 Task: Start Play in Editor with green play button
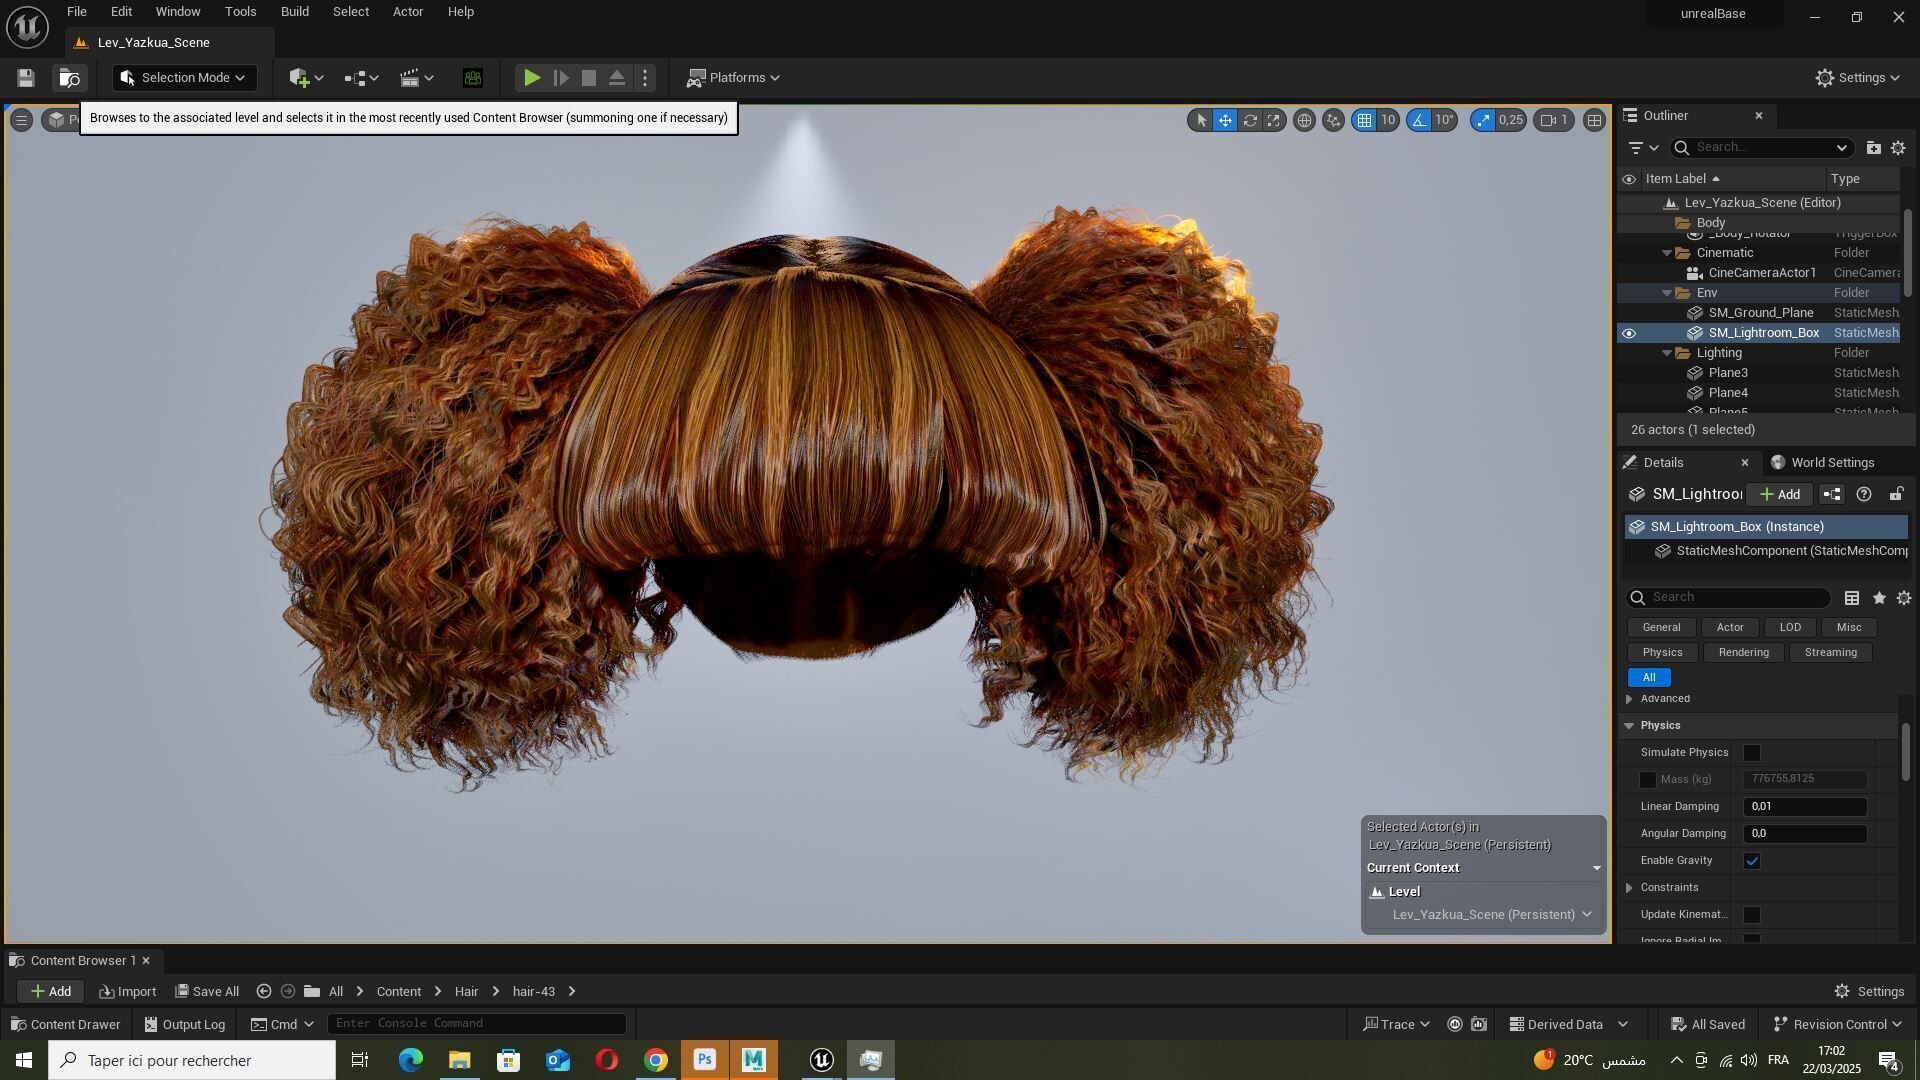tap(532, 78)
